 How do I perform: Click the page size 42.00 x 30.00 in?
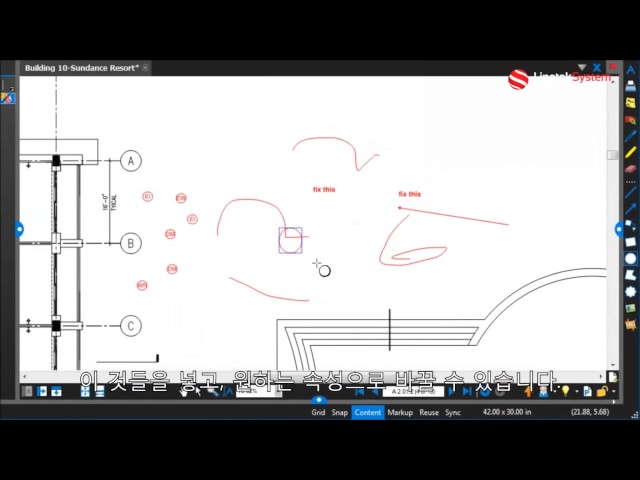coord(507,412)
